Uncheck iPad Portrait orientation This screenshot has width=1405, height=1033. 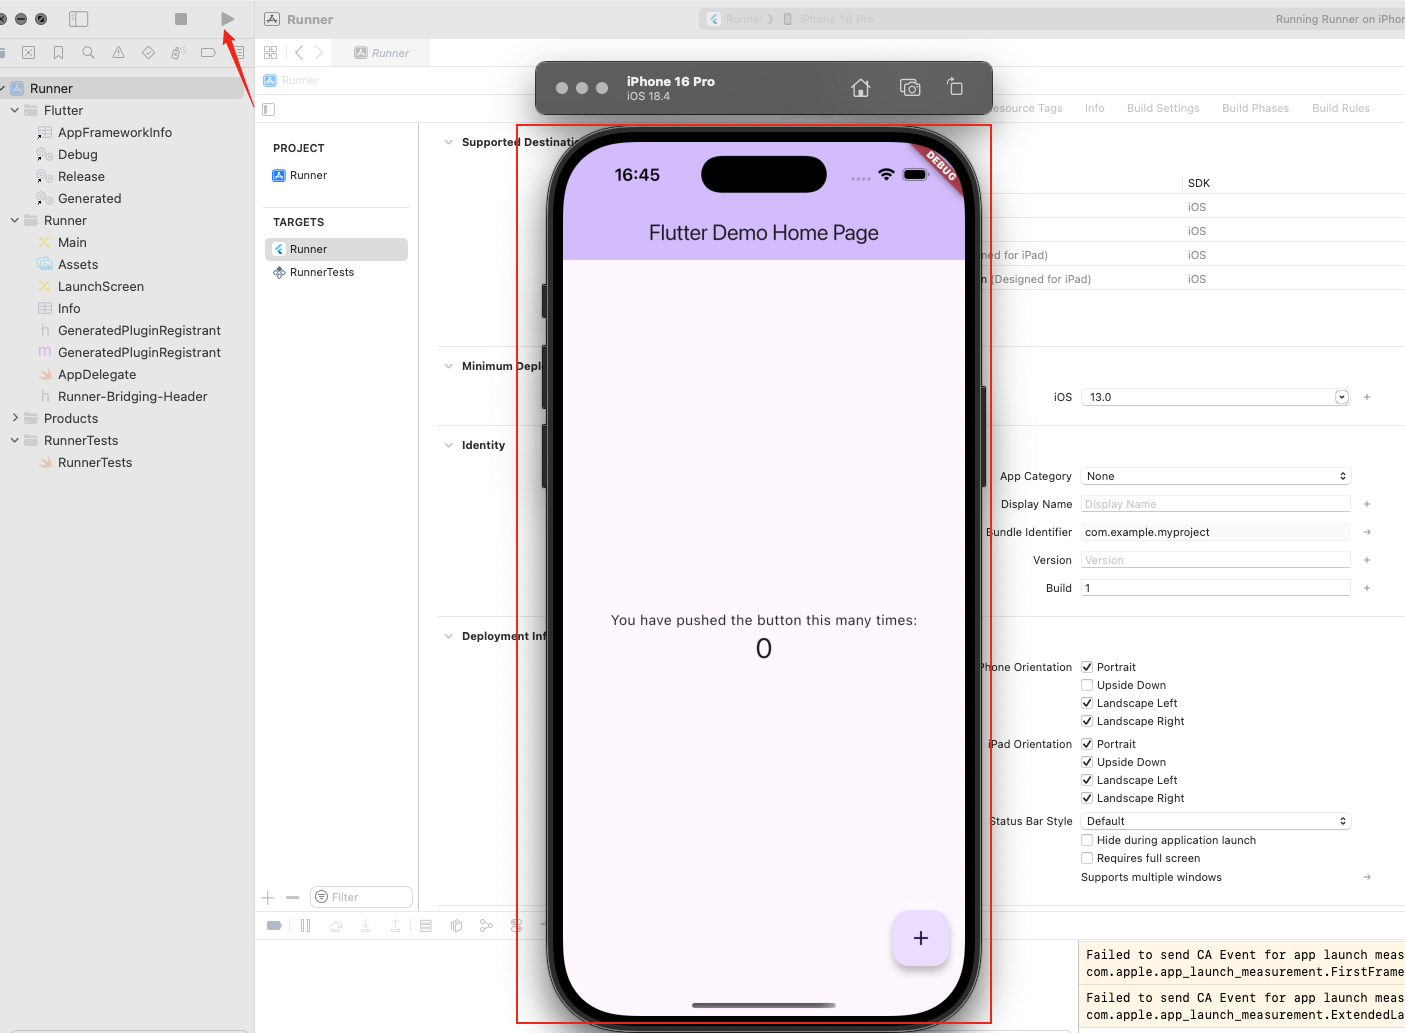click(1087, 744)
